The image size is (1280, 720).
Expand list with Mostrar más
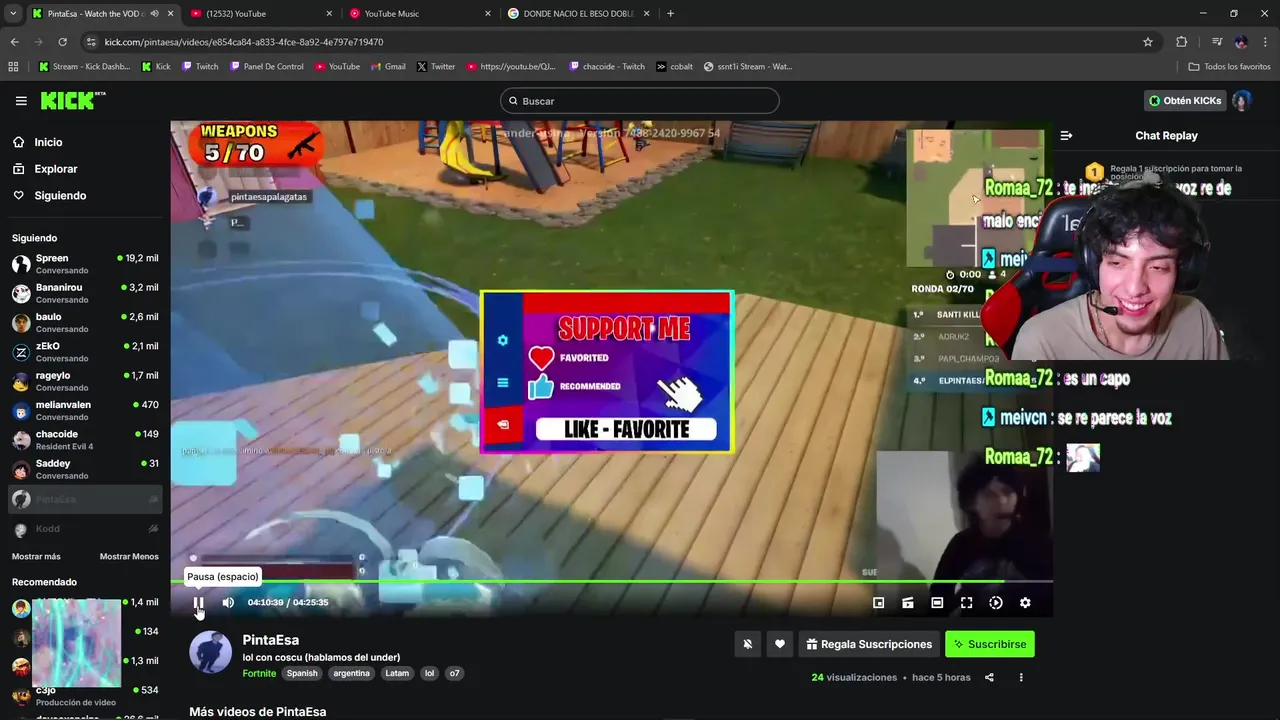(x=36, y=557)
